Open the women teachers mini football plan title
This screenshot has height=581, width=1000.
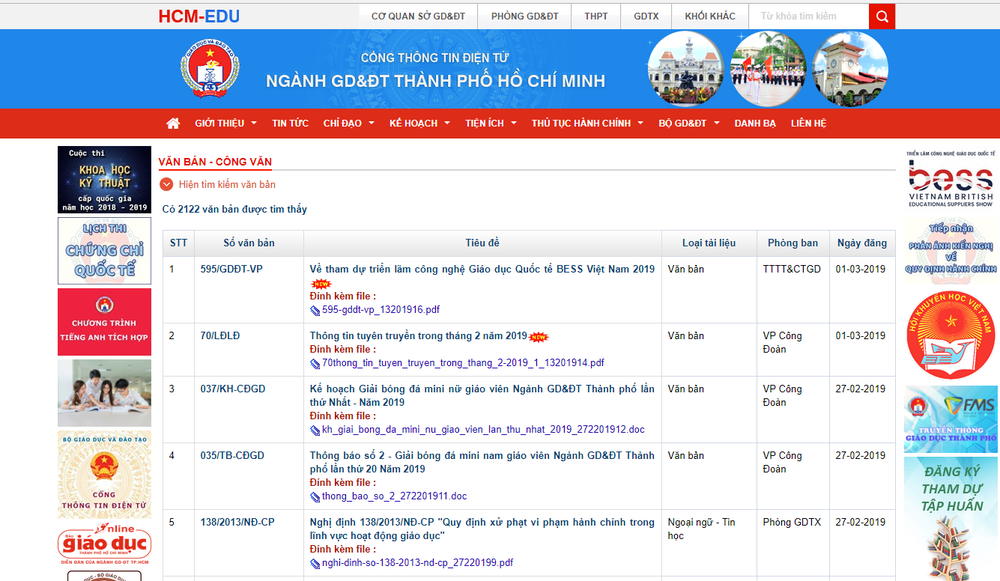click(482, 396)
